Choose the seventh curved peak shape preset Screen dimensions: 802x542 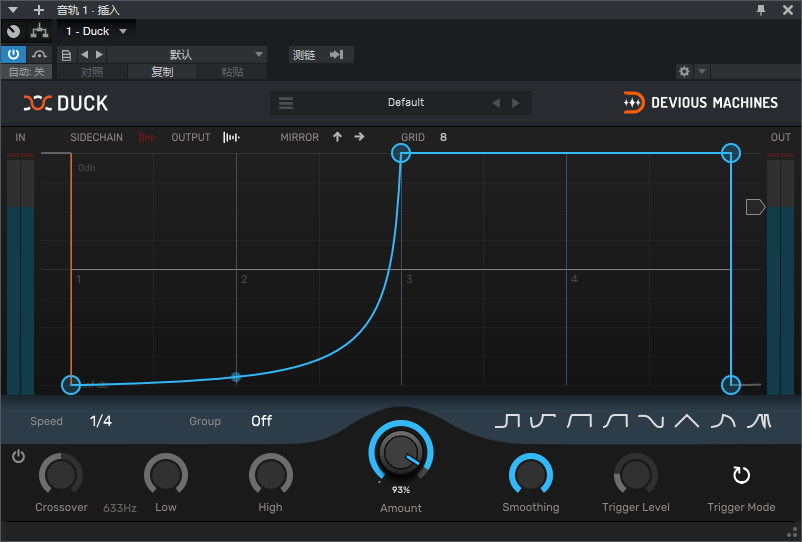point(723,421)
